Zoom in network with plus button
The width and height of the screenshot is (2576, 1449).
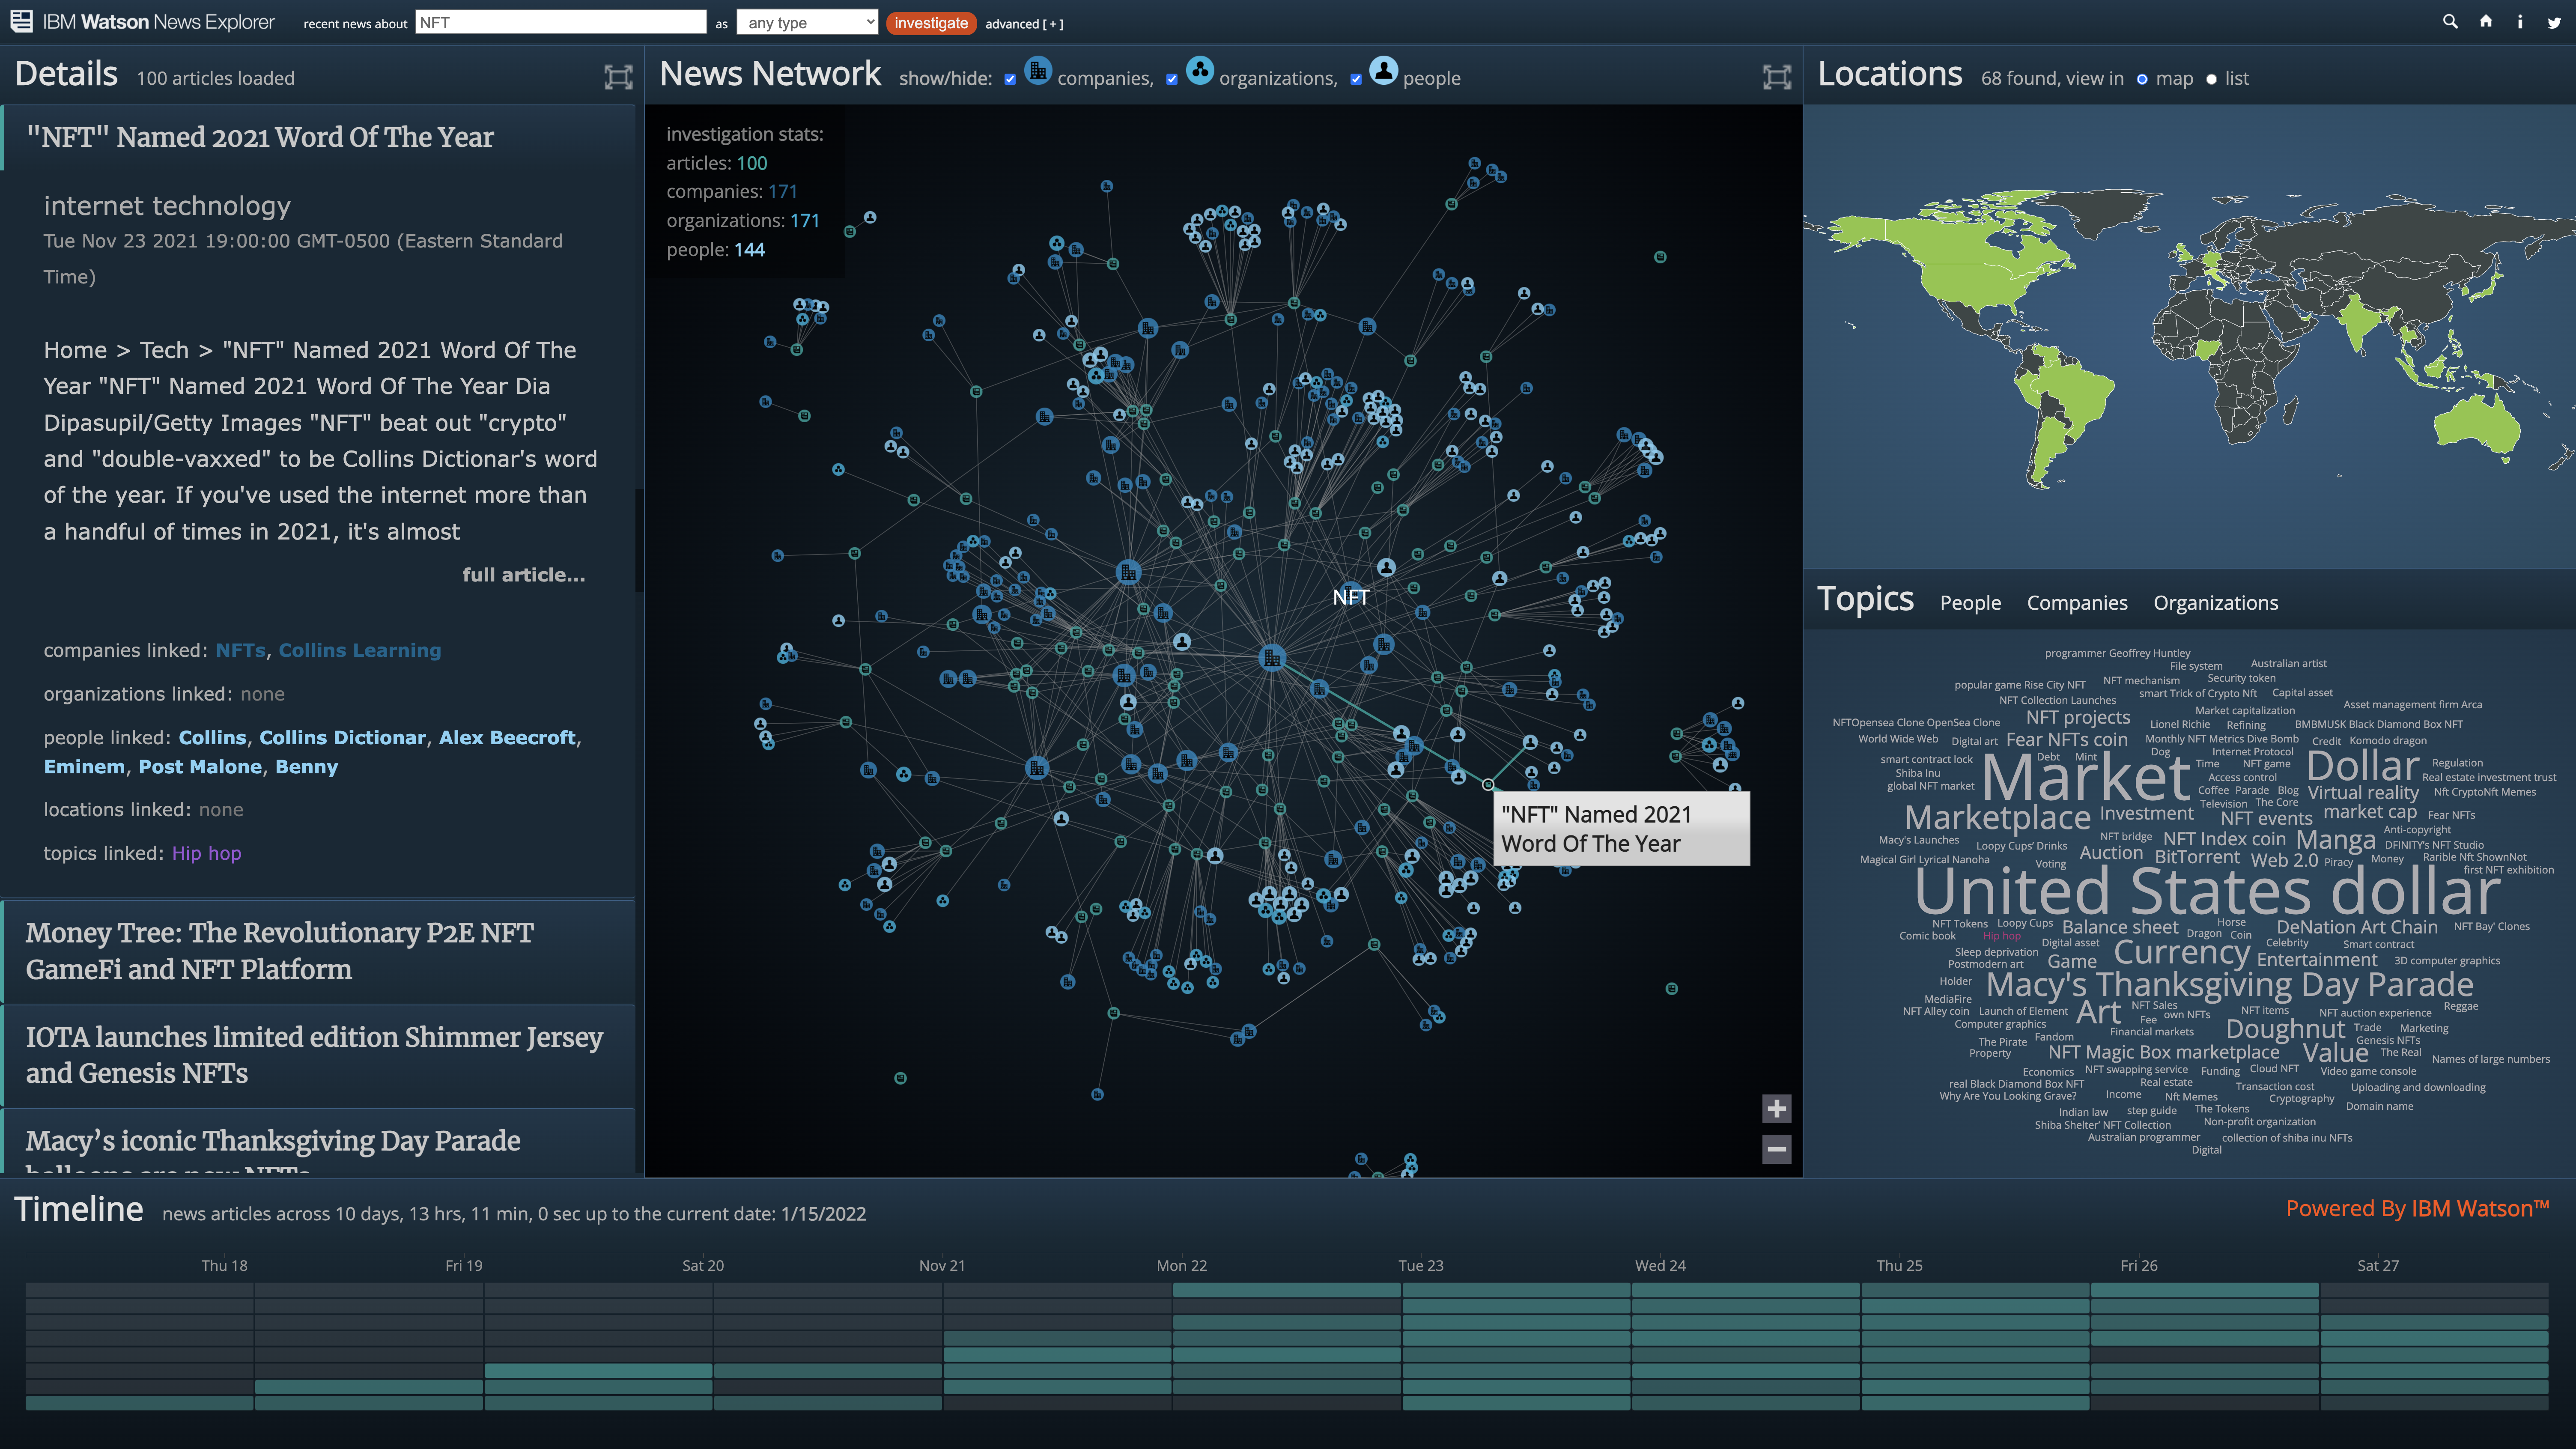(1776, 1108)
